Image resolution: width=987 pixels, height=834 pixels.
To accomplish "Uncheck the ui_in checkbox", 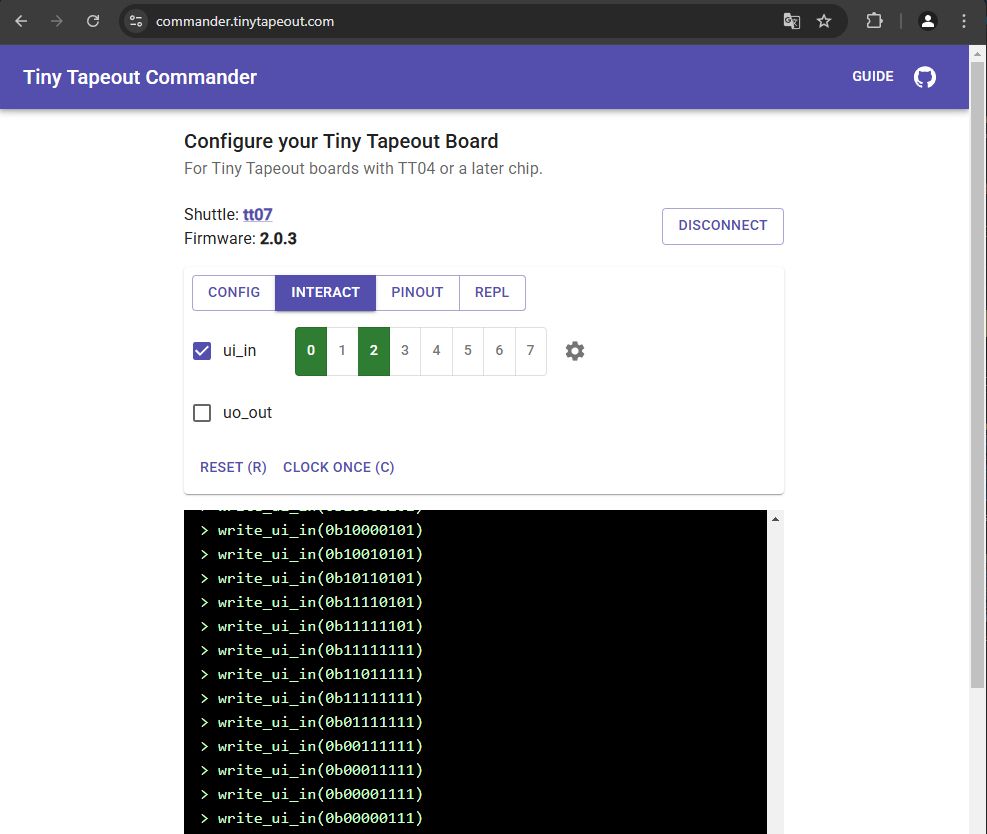I will click(202, 350).
